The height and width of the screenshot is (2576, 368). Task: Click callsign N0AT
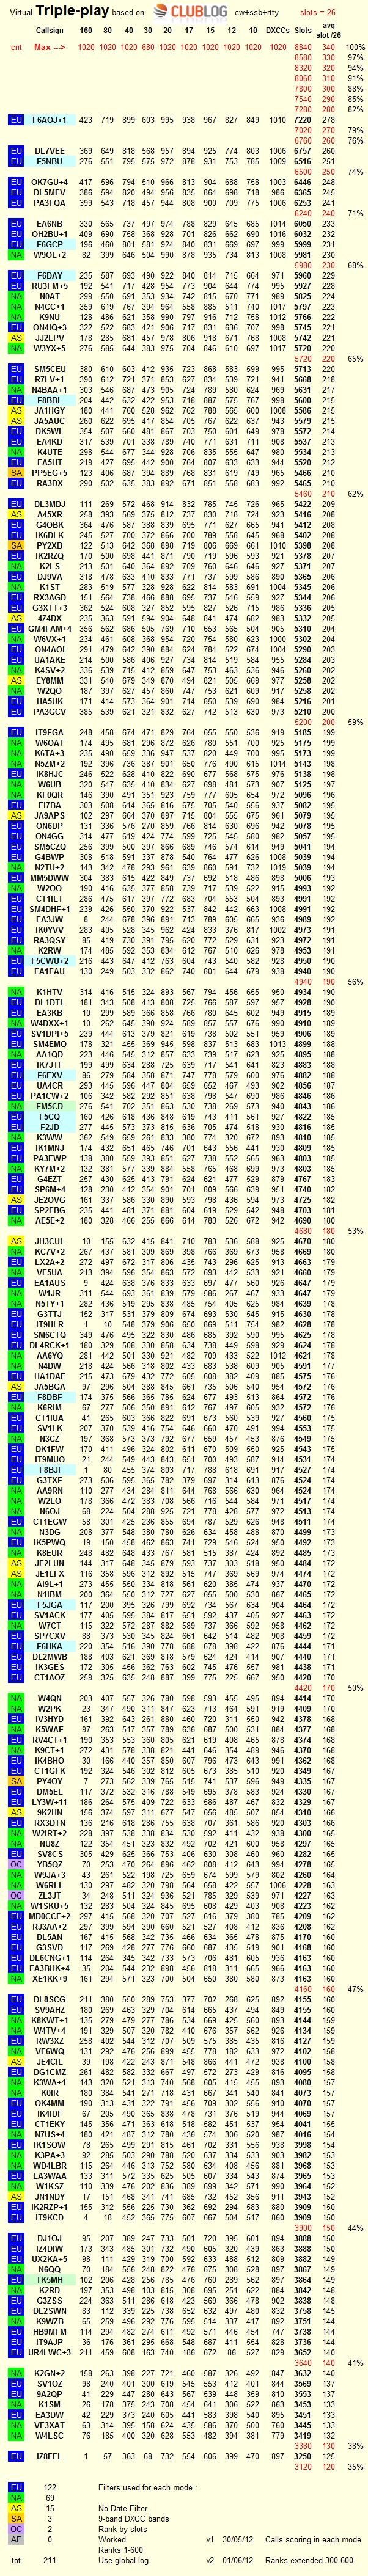point(49,297)
